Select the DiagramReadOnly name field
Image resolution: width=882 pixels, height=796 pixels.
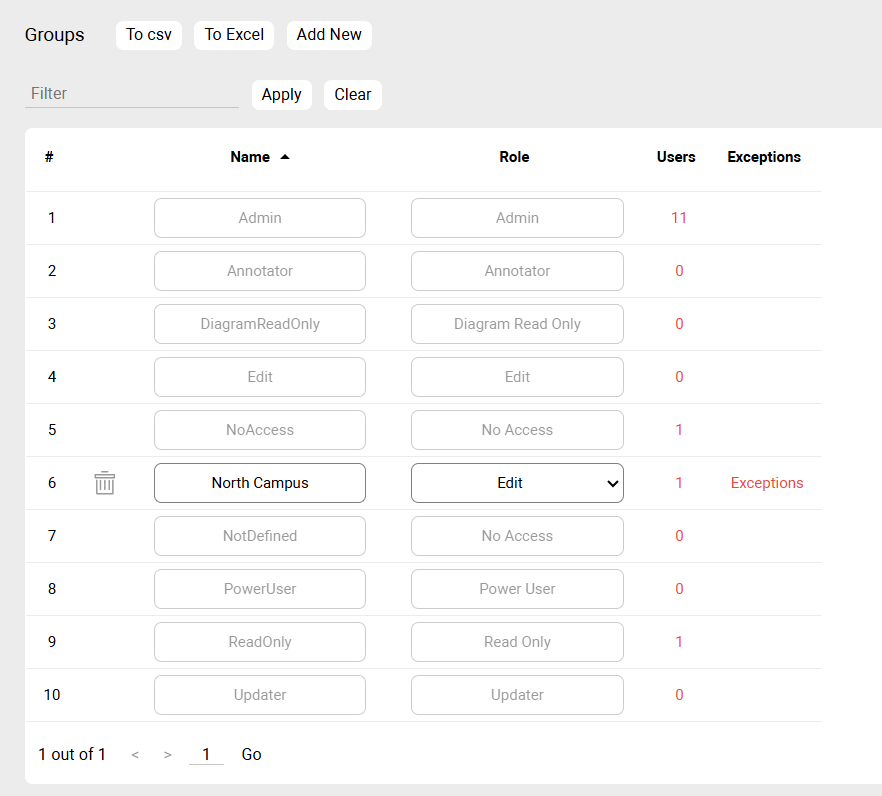pos(260,324)
